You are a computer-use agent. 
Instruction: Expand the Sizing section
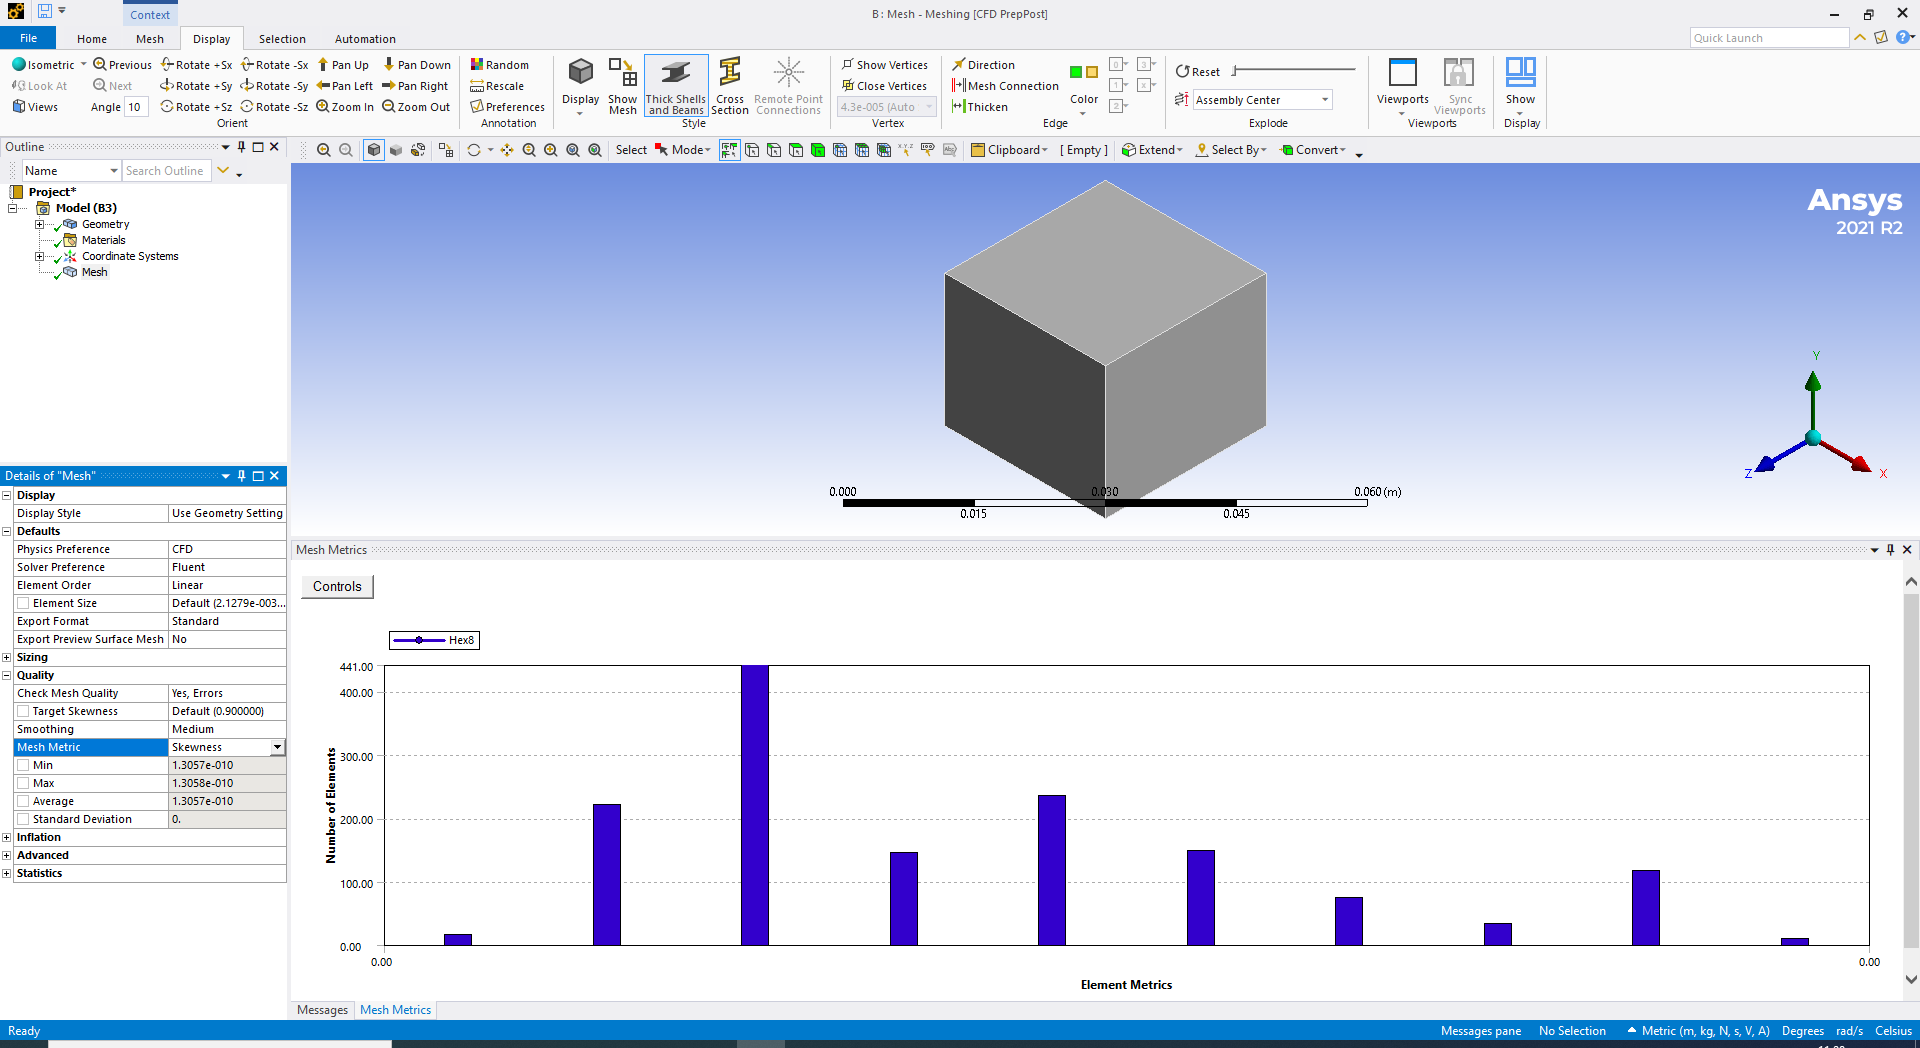pos(7,657)
